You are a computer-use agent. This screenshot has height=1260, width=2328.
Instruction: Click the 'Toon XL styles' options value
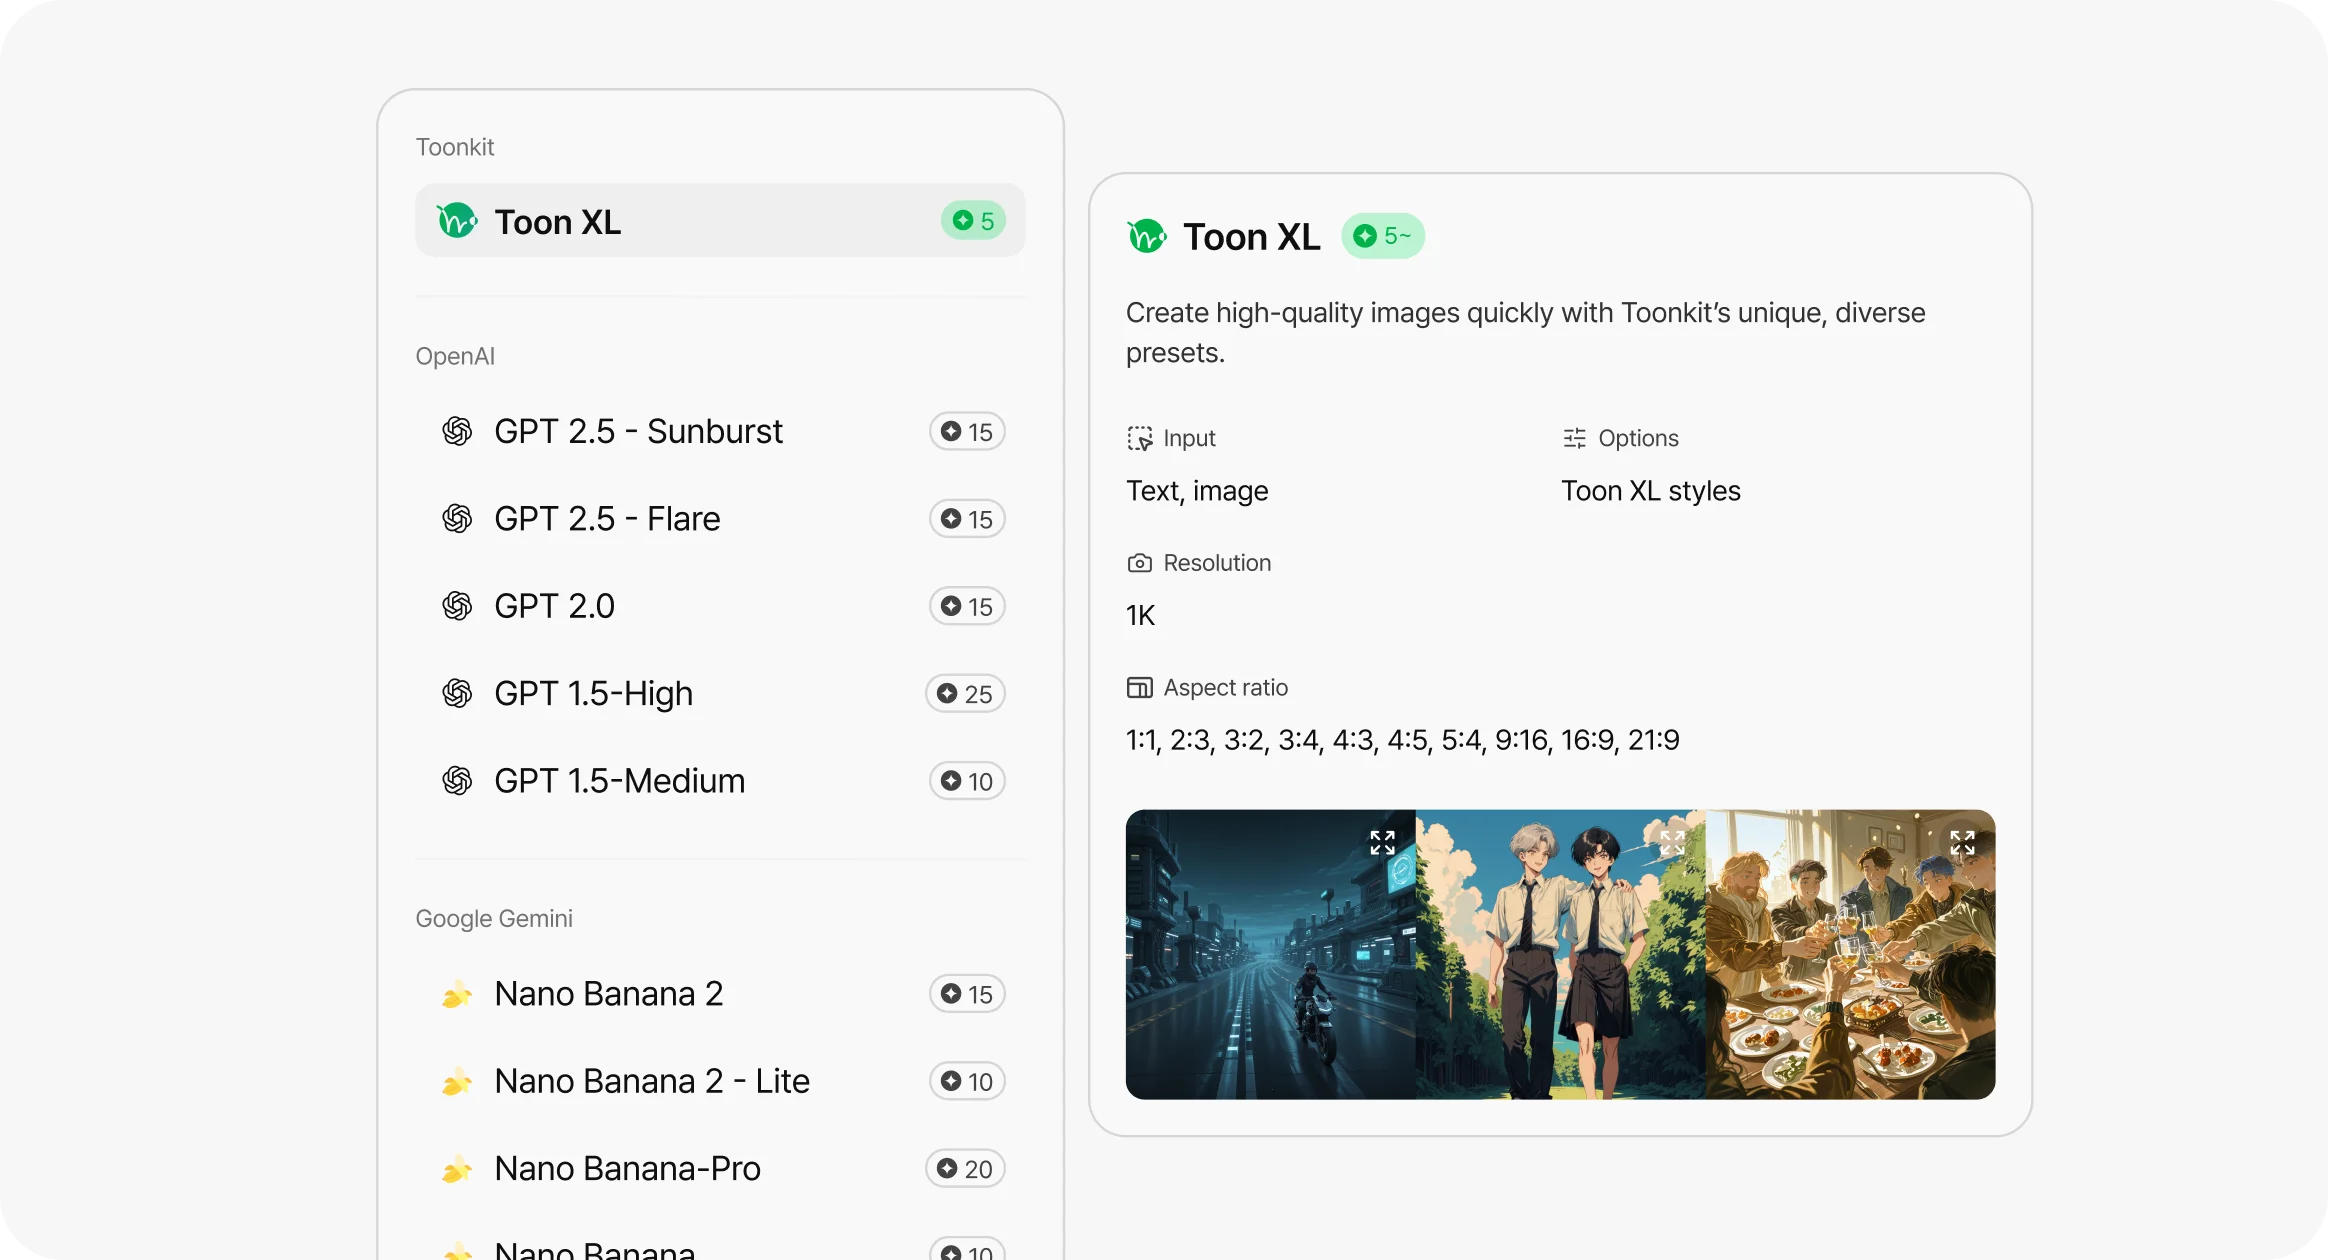(x=1651, y=491)
